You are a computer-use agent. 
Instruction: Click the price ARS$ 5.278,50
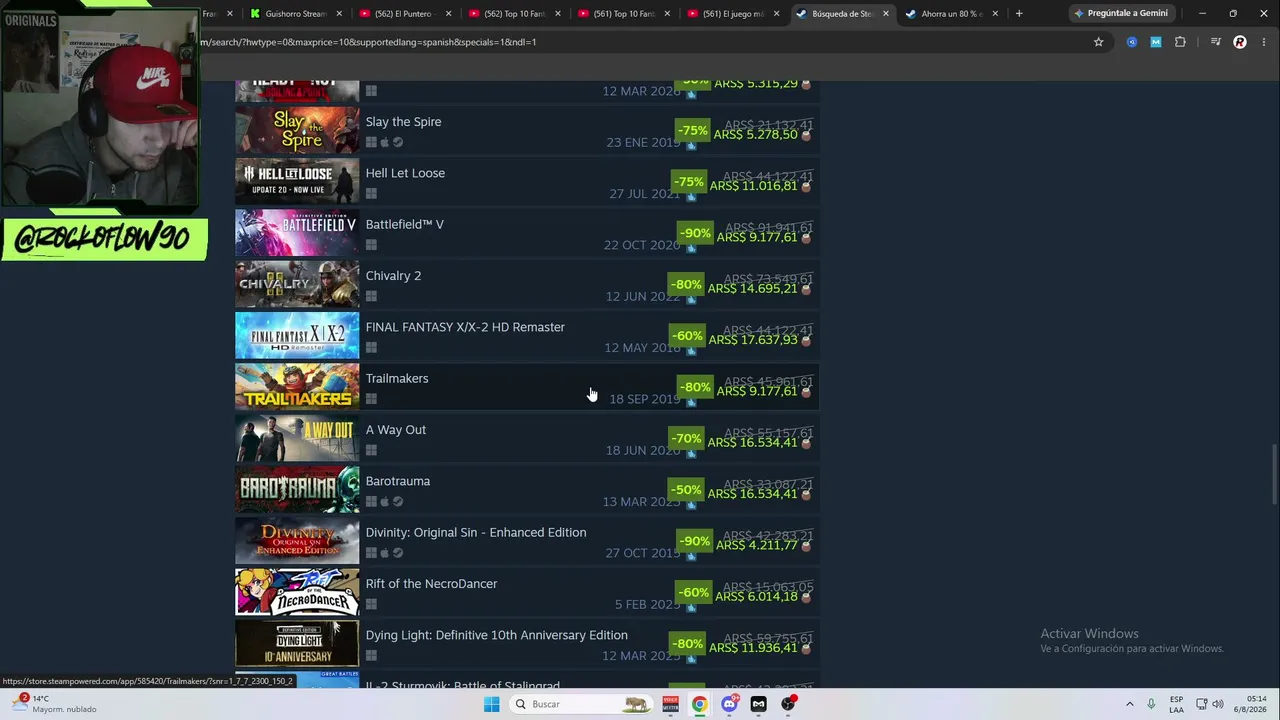point(755,134)
